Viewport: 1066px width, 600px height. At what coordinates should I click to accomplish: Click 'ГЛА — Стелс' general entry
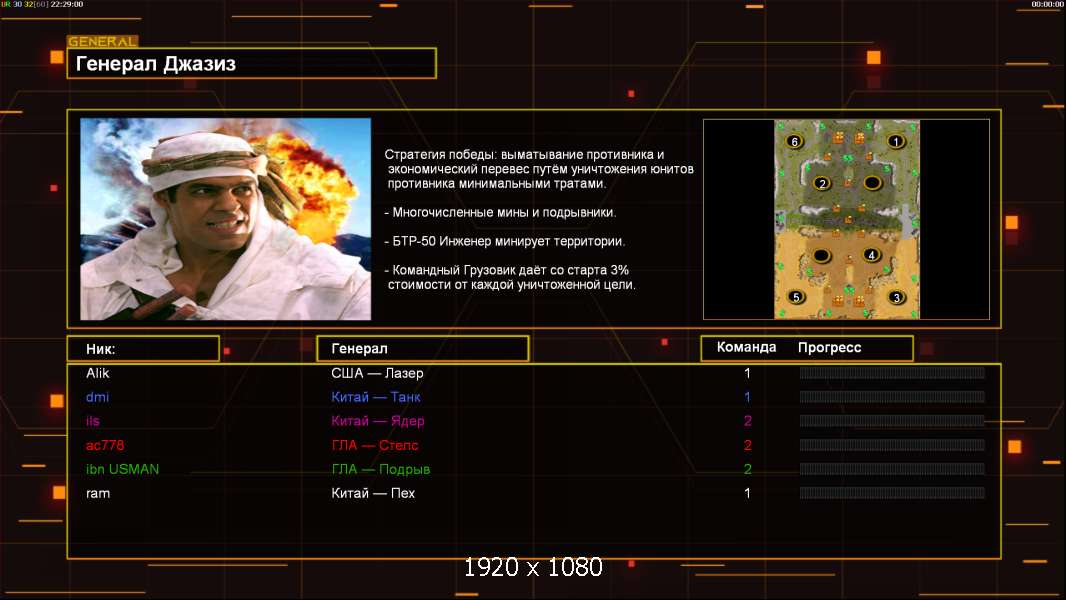pyautogui.click(x=375, y=445)
